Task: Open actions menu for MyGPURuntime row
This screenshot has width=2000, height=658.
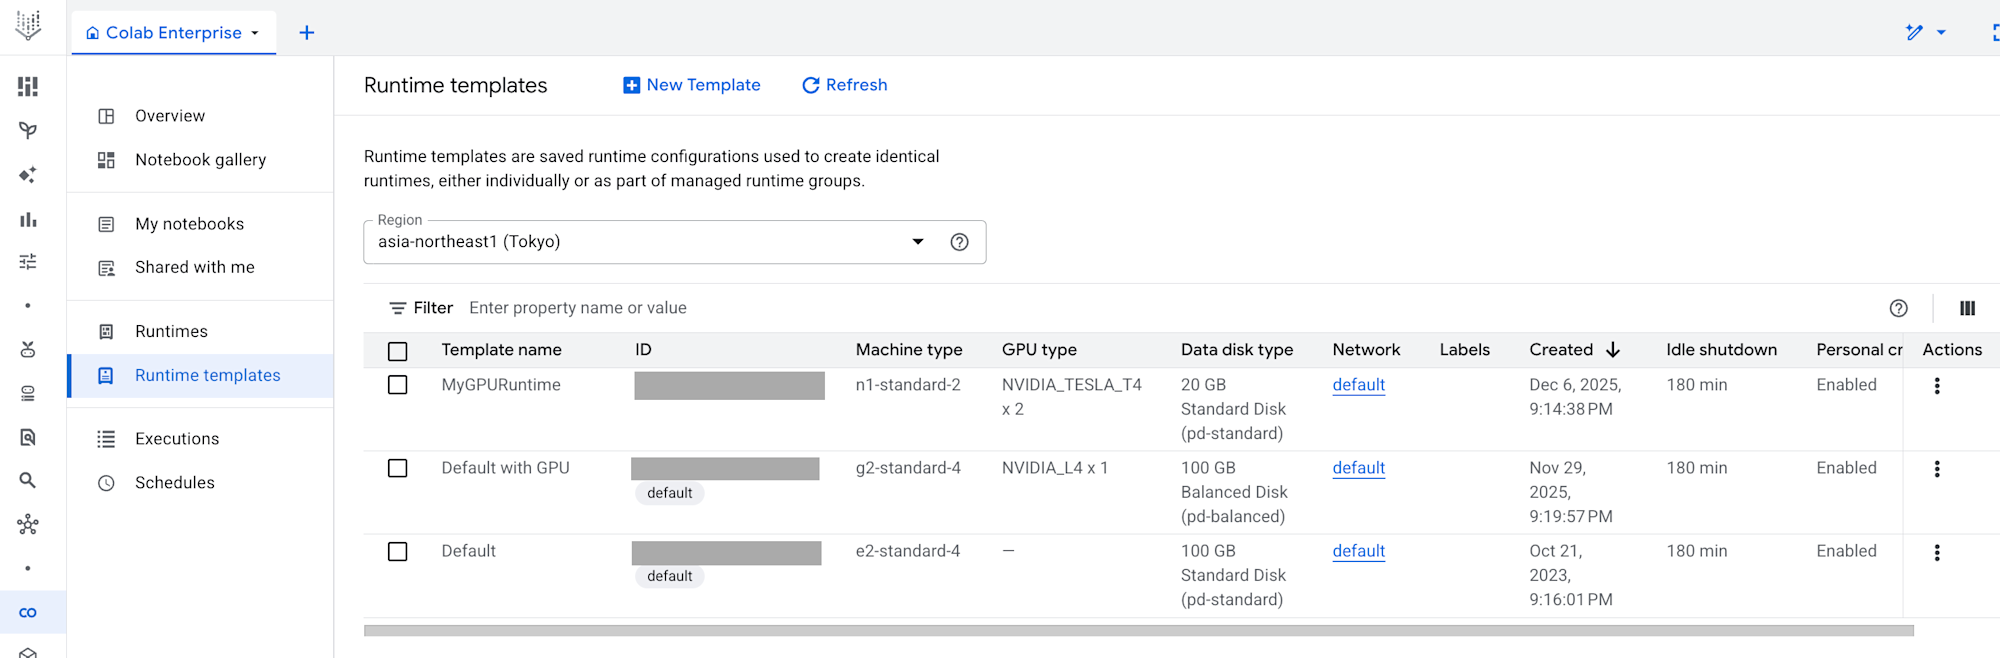Action: pyautogui.click(x=1936, y=386)
